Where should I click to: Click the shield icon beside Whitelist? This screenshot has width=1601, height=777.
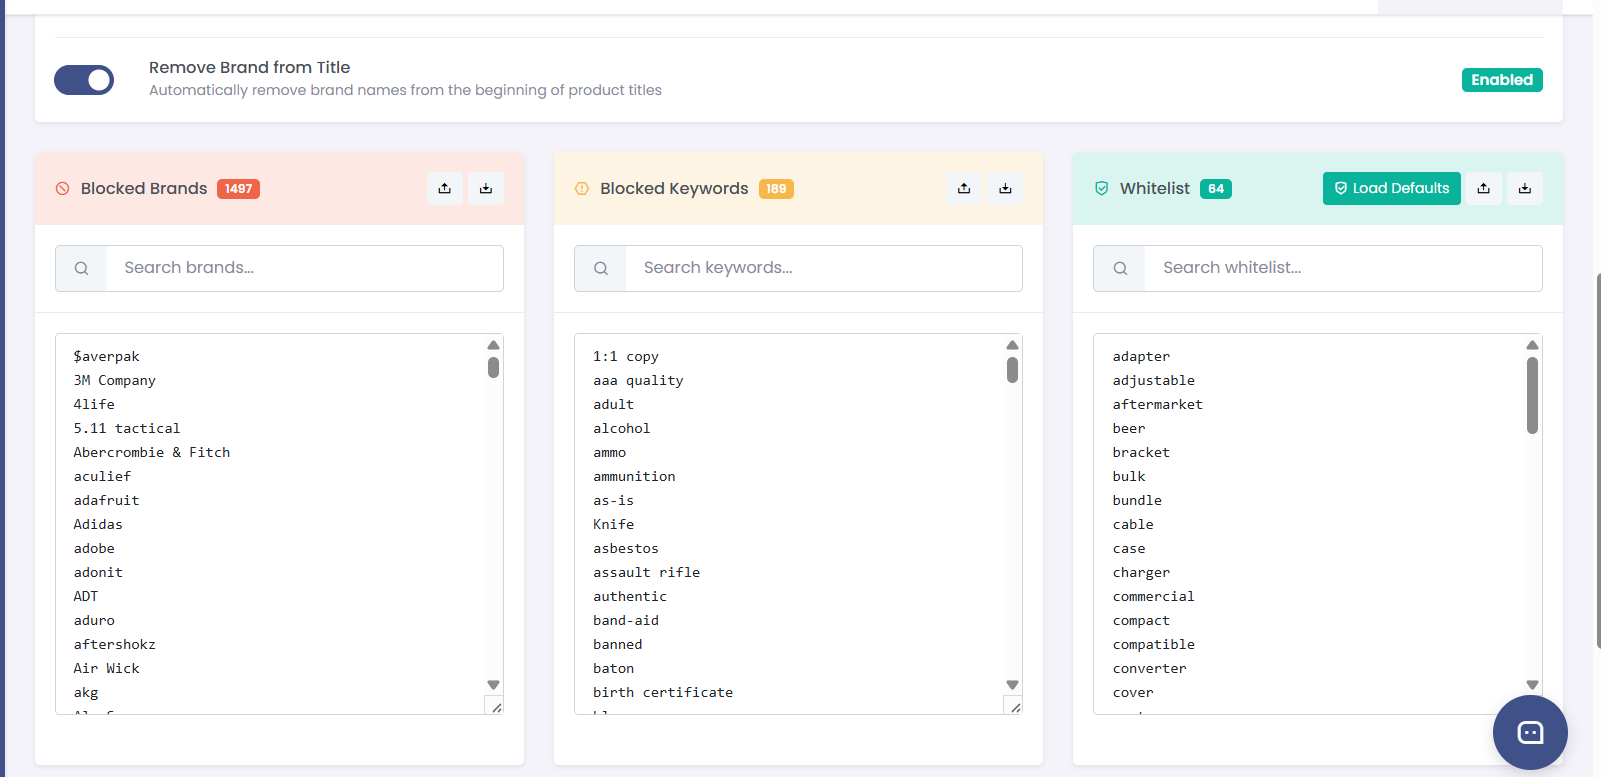(1102, 188)
